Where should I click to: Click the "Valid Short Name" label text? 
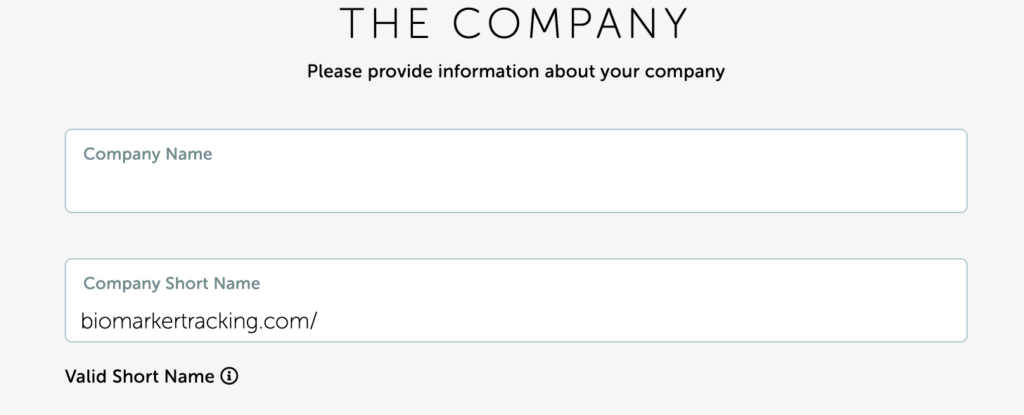(x=139, y=377)
